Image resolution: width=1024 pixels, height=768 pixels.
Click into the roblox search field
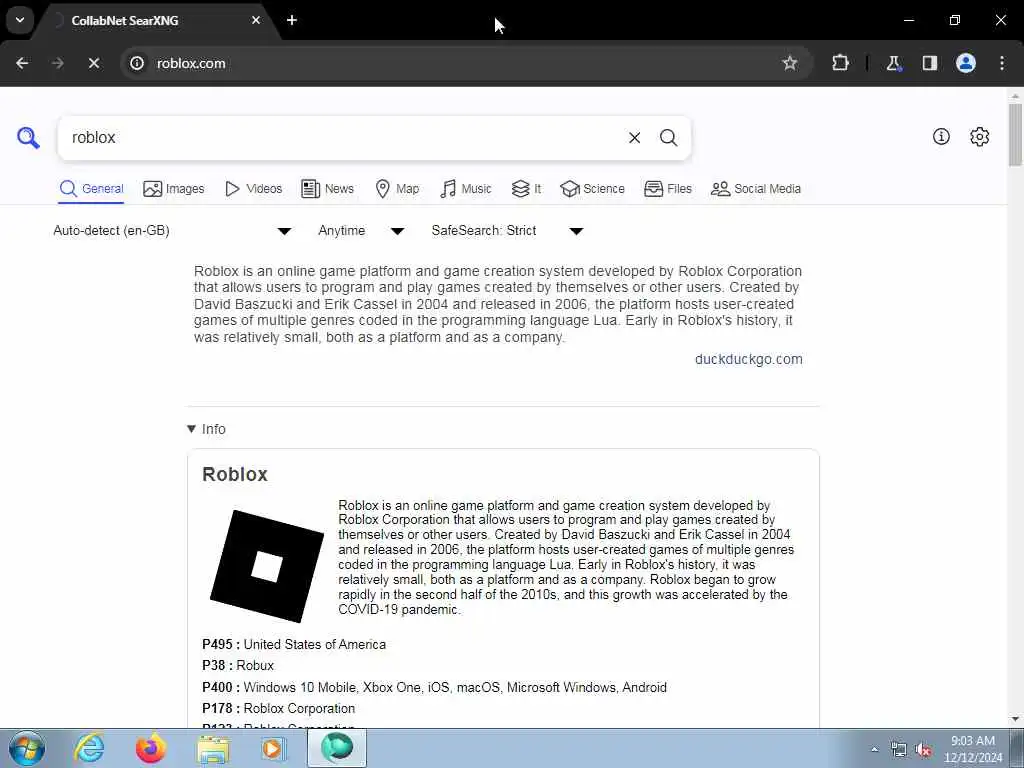346,138
